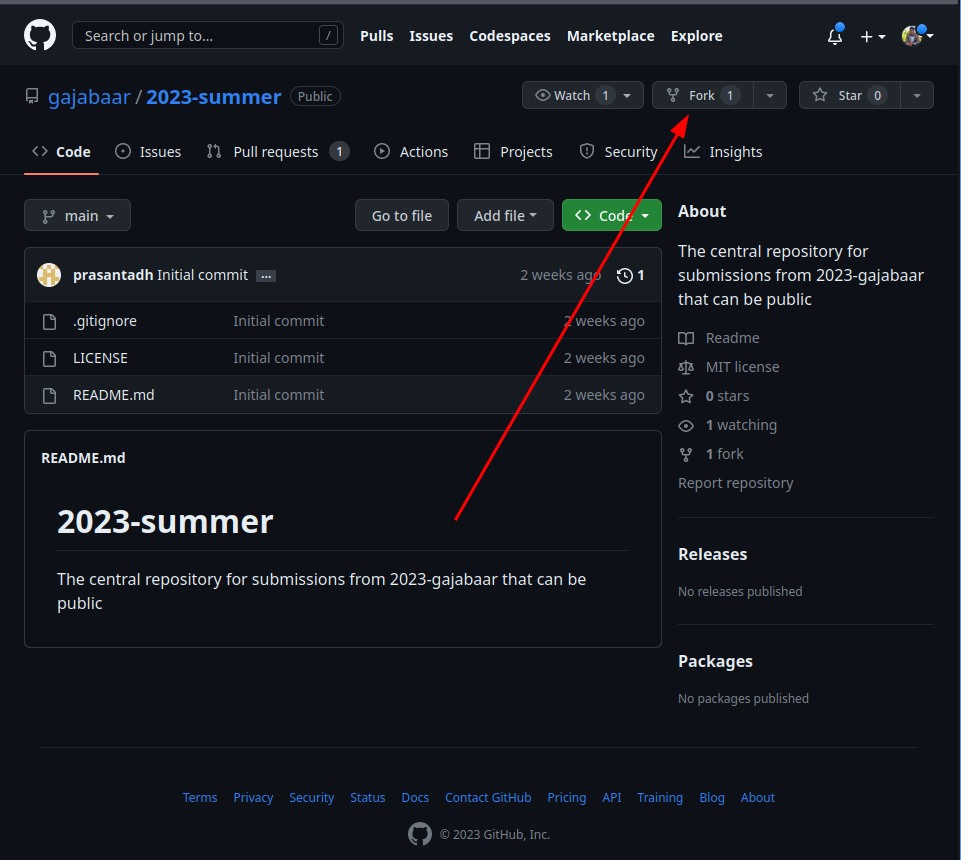
Task: Open the .gitignore file
Action: (x=105, y=321)
